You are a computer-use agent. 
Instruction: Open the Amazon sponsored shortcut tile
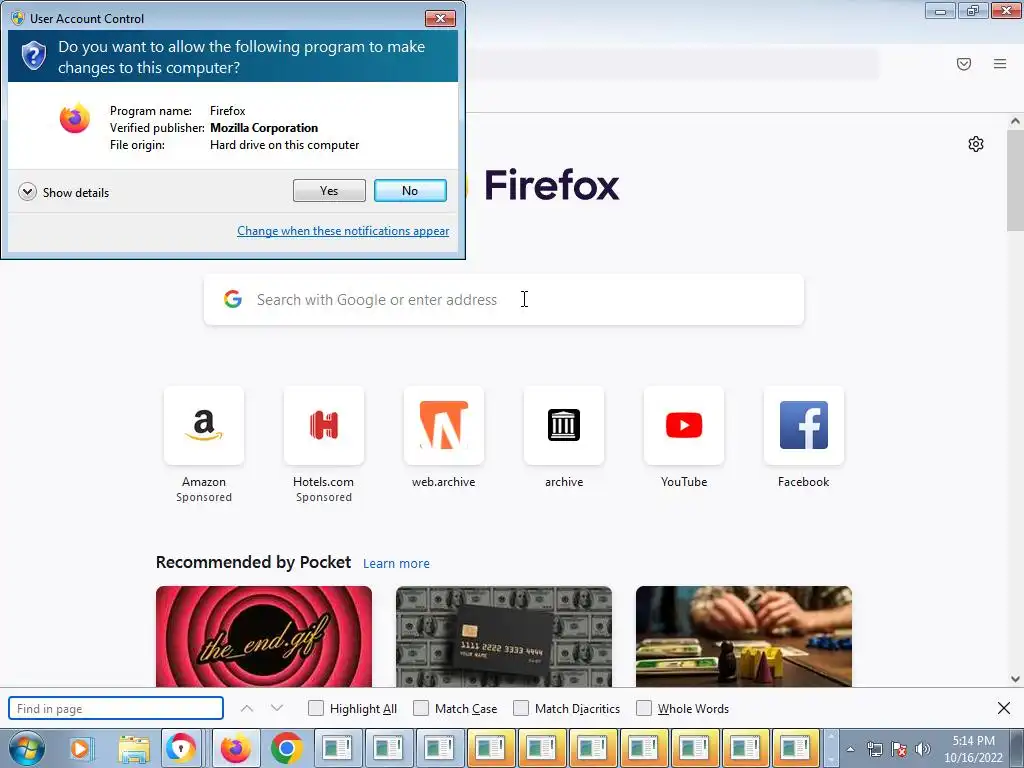(204, 425)
